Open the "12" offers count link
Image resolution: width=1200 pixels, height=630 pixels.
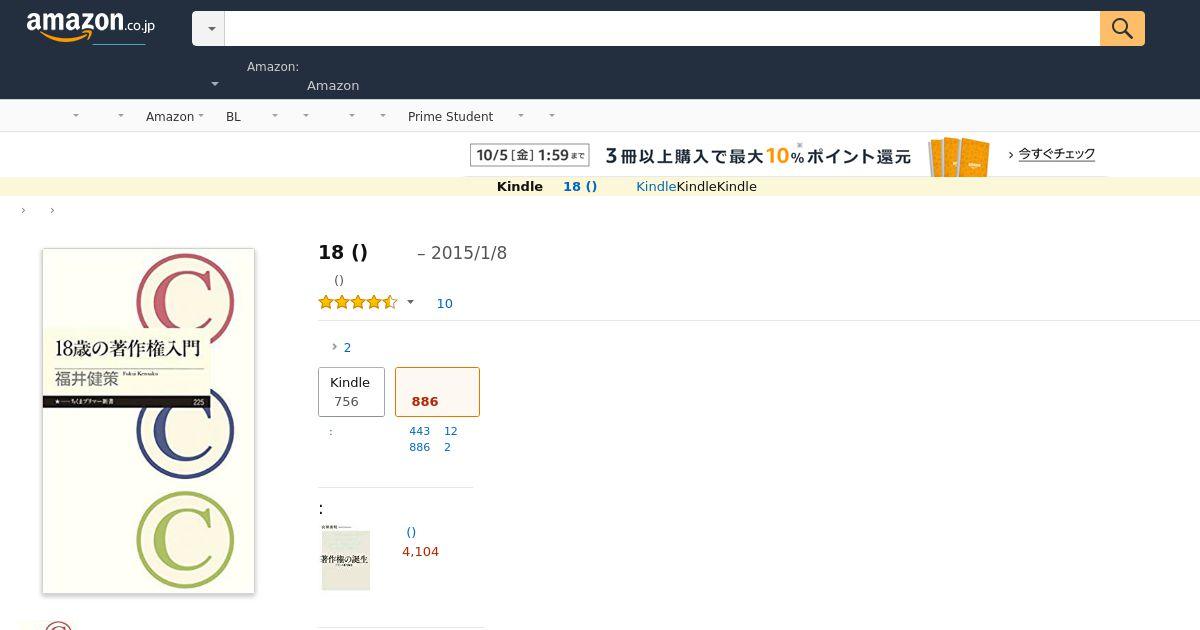click(x=450, y=431)
